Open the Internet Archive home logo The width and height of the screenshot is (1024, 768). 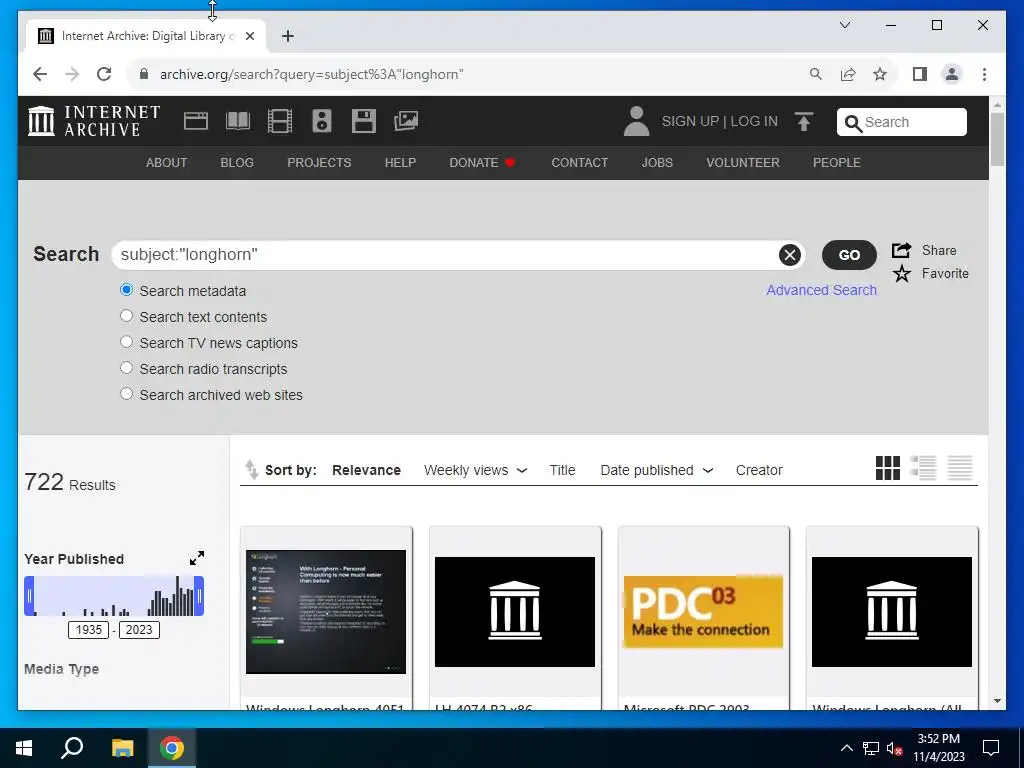[x=93, y=121]
